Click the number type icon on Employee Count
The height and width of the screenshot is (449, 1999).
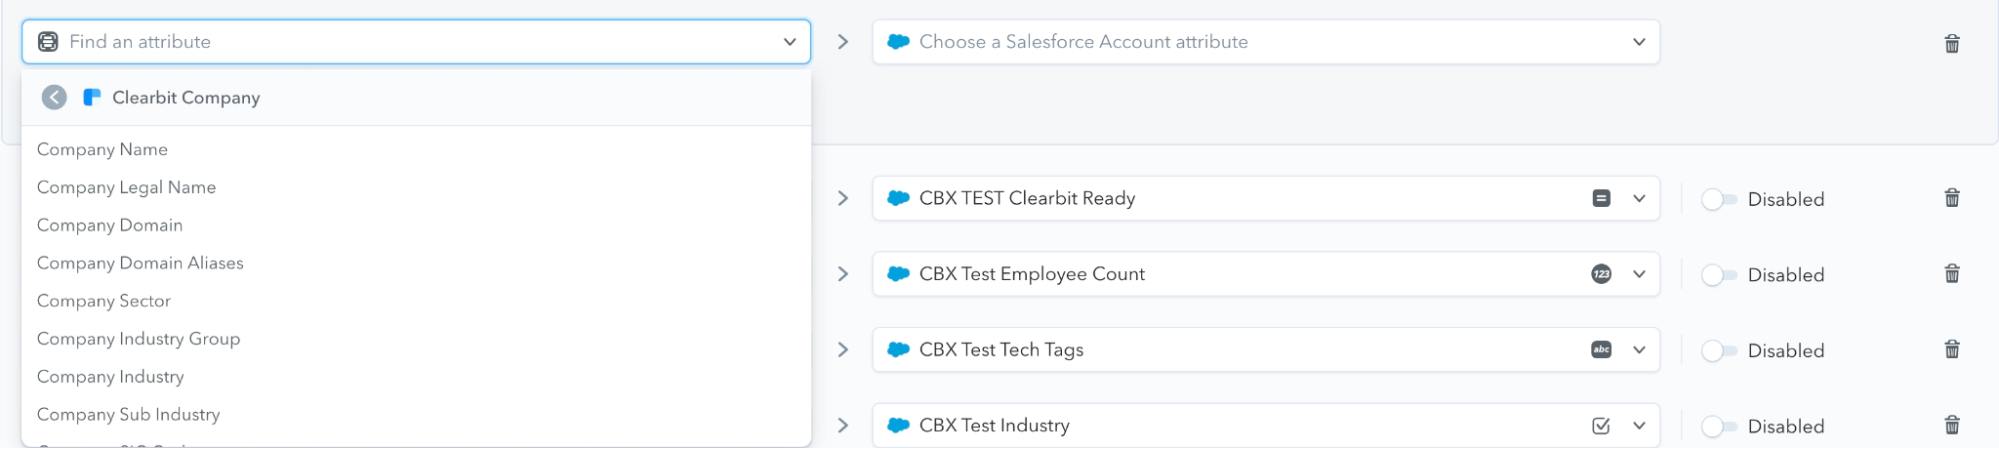coord(1601,274)
